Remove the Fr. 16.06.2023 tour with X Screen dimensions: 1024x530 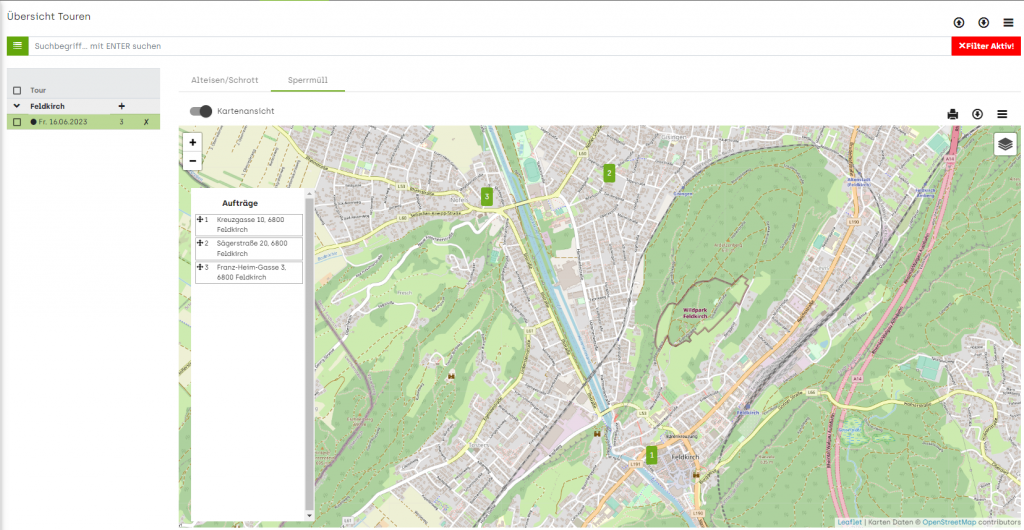[x=146, y=122]
